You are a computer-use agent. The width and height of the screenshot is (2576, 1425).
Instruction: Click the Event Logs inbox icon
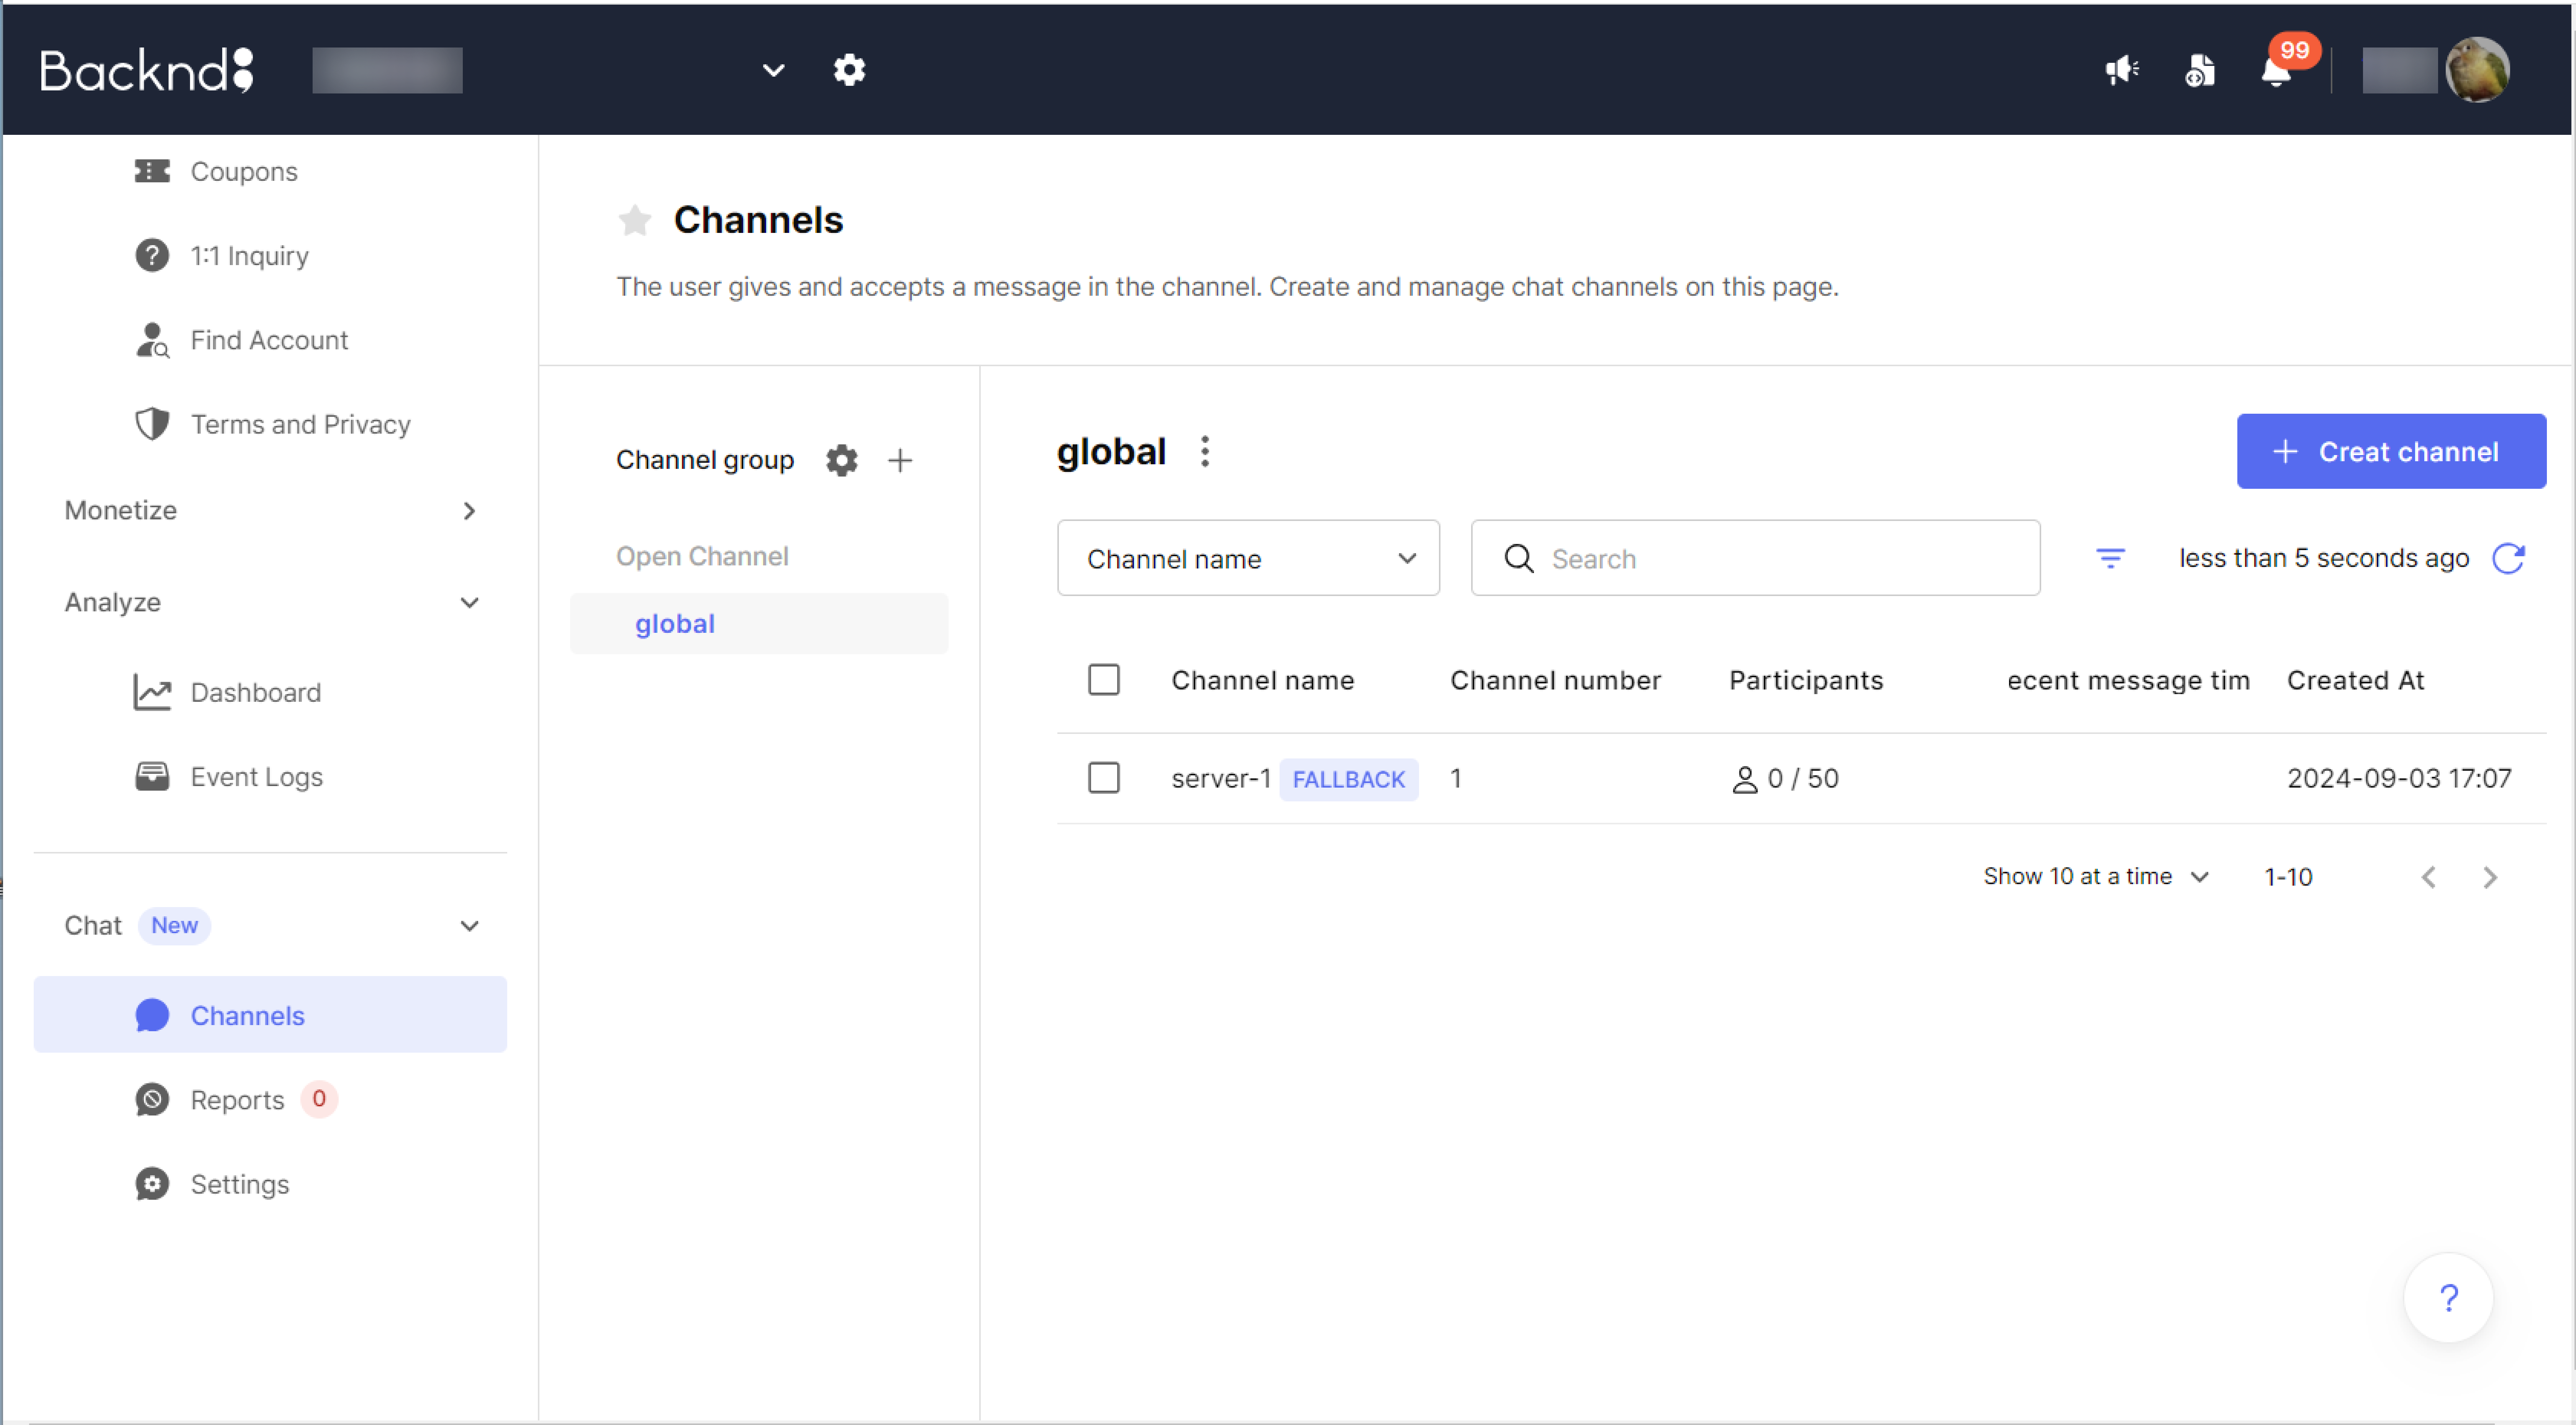pos(152,776)
